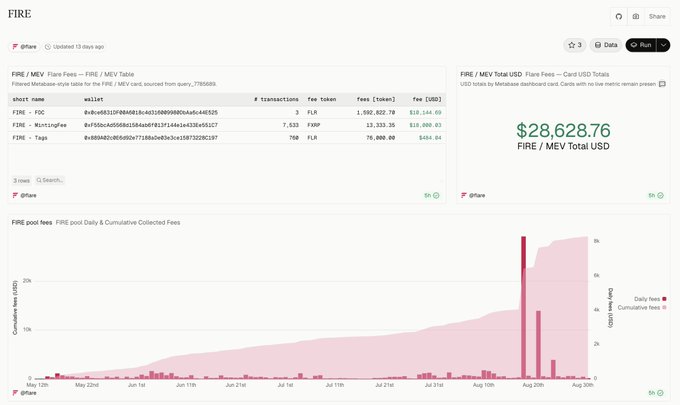
Task: Expand the Run options dropdown arrow
Action: click(664, 45)
